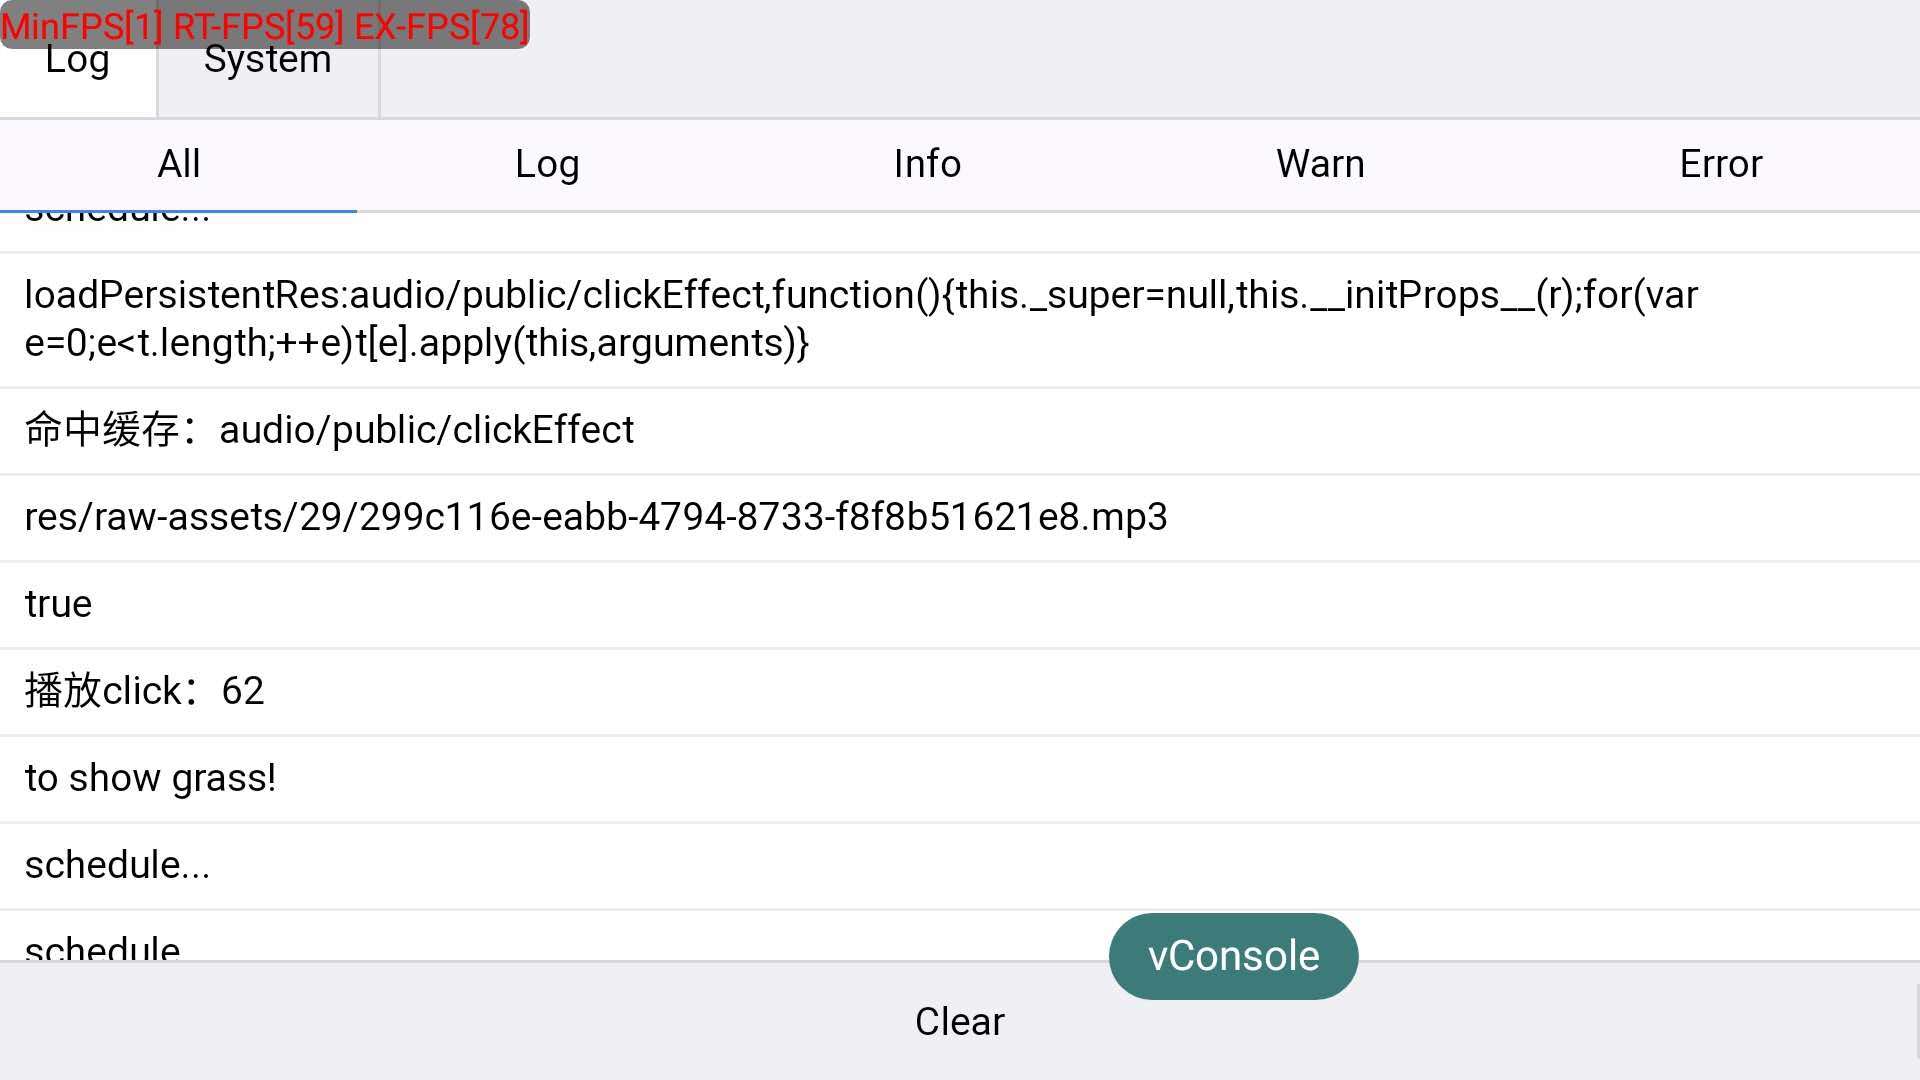Tap the green vConsole floating button

pyautogui.click(x=1233, y=956)
